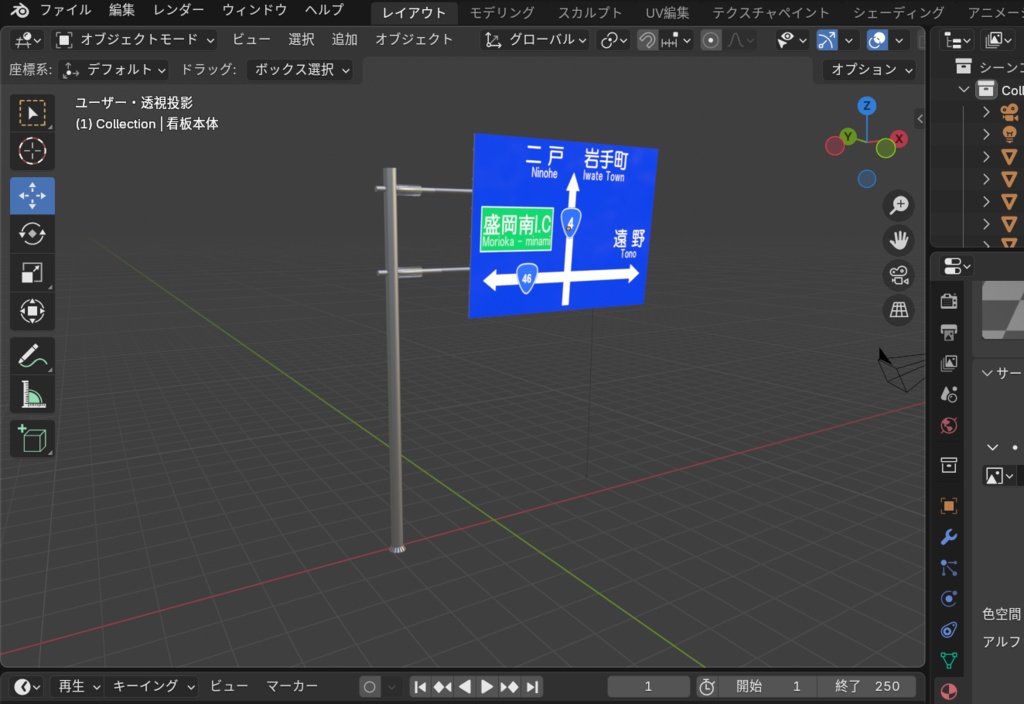Switch to the モデリング workspace tab

(x=501, y=13)
